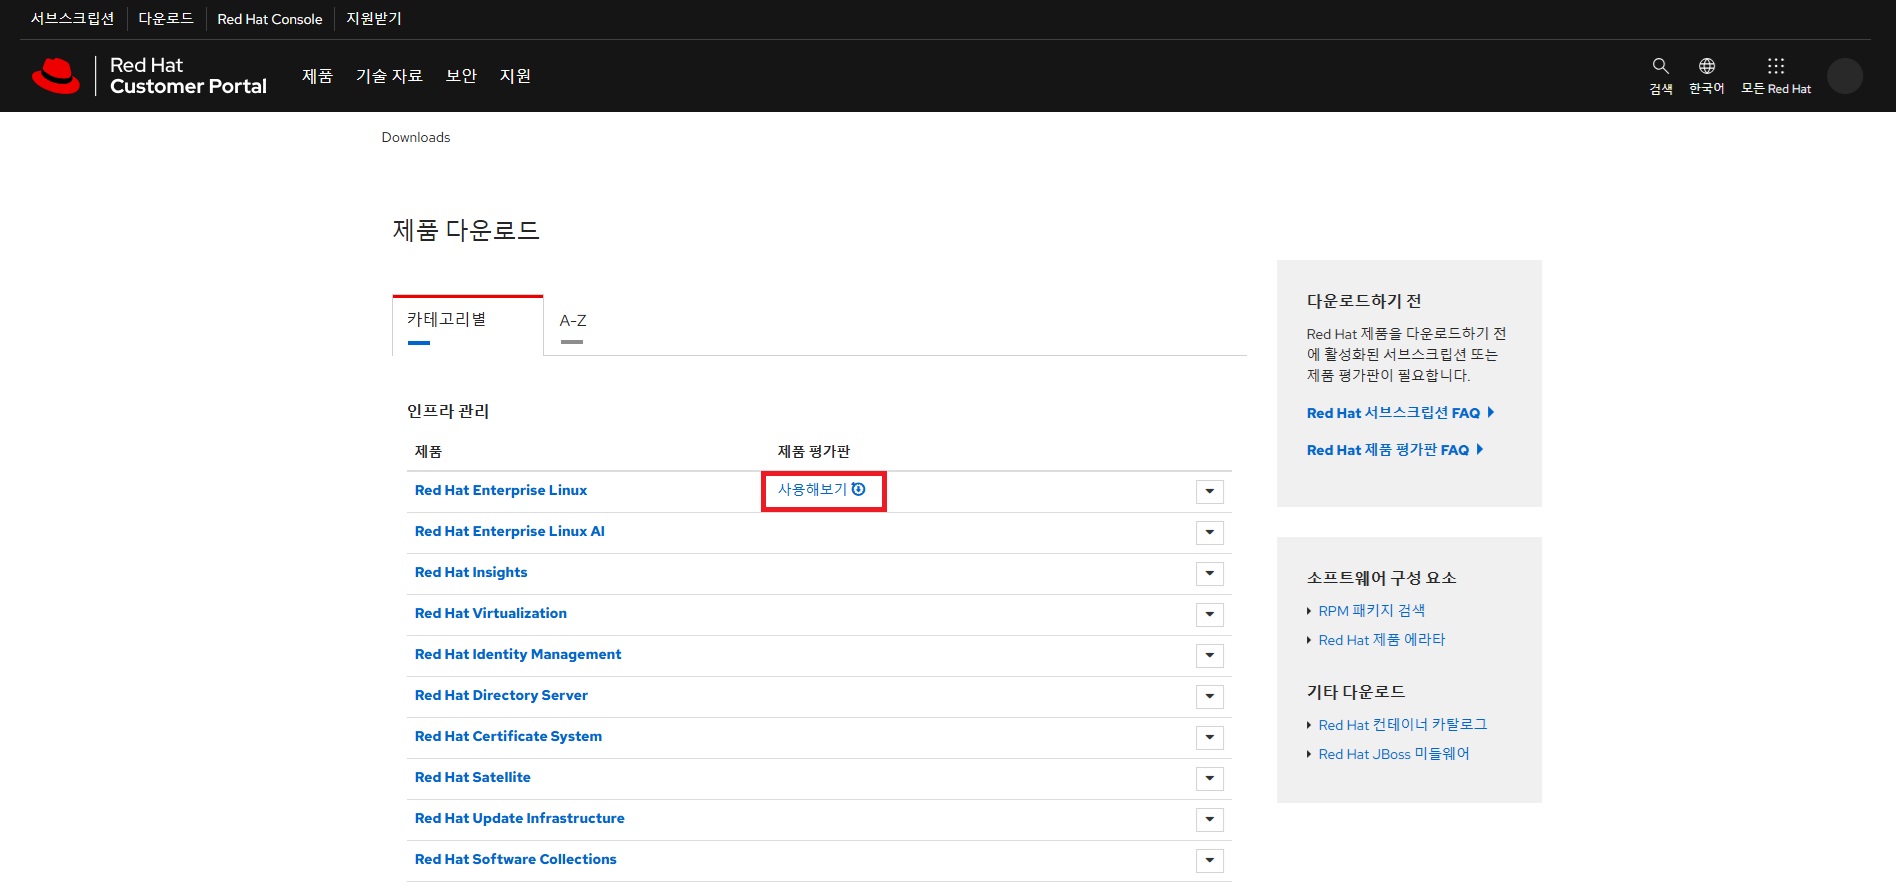Open the 지원 main menu
1896x887 pixels.
tap(515, 76)
